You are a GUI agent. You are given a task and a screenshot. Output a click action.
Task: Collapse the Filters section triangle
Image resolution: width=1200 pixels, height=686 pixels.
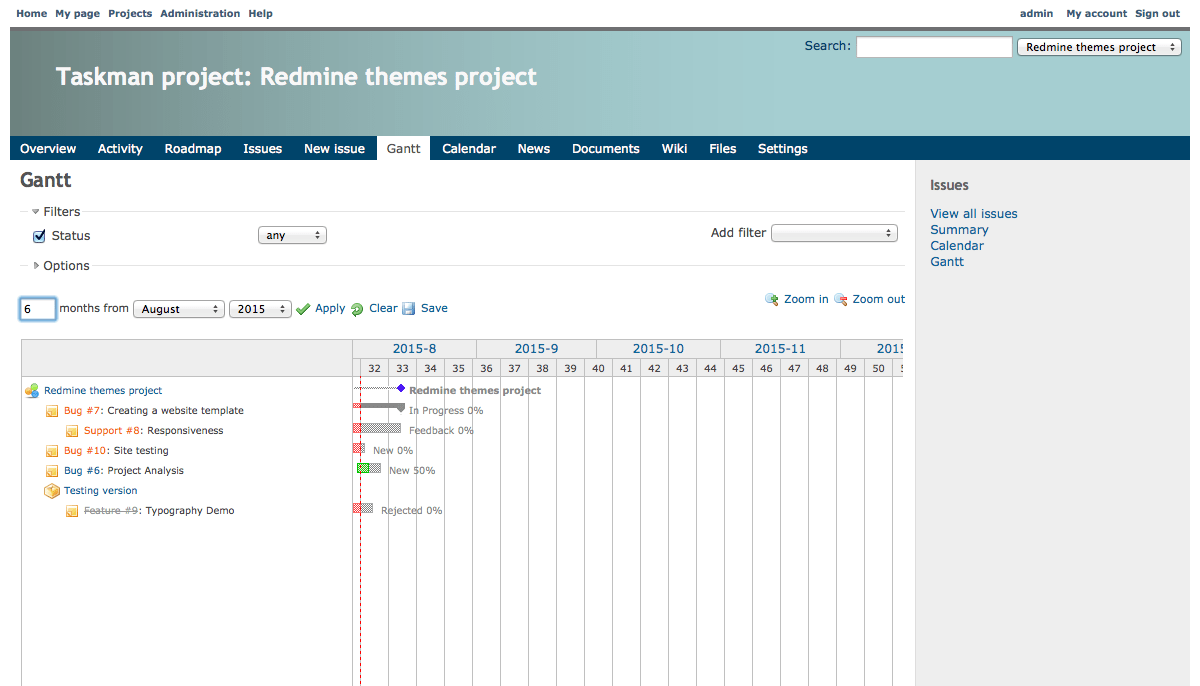[x=36, y=212]
